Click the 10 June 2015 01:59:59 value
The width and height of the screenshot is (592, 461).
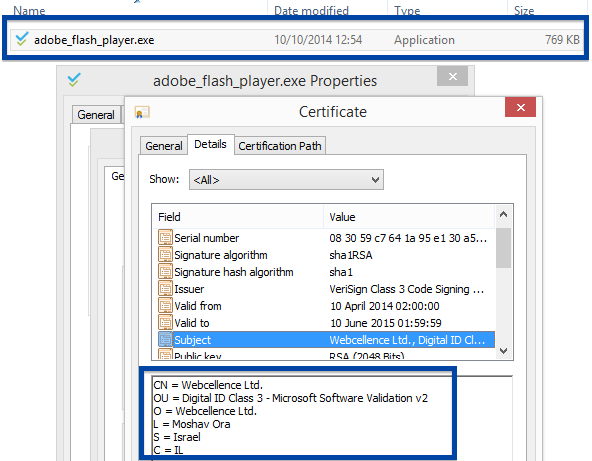385,323
